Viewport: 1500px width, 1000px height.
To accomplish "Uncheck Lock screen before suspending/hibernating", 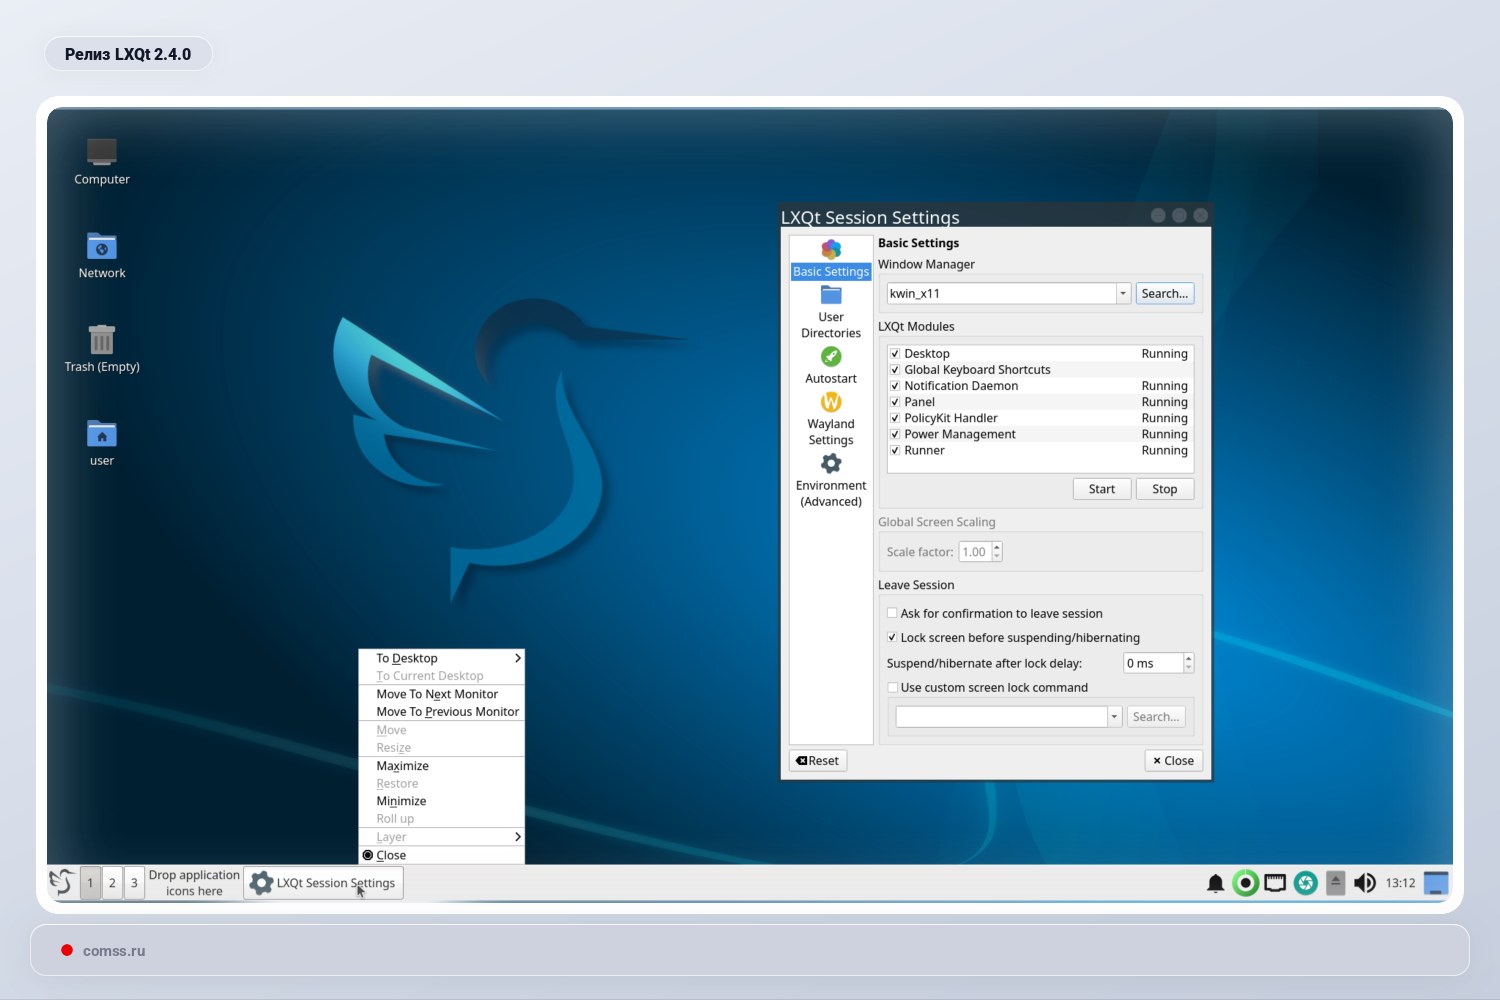I will [892, 638].
